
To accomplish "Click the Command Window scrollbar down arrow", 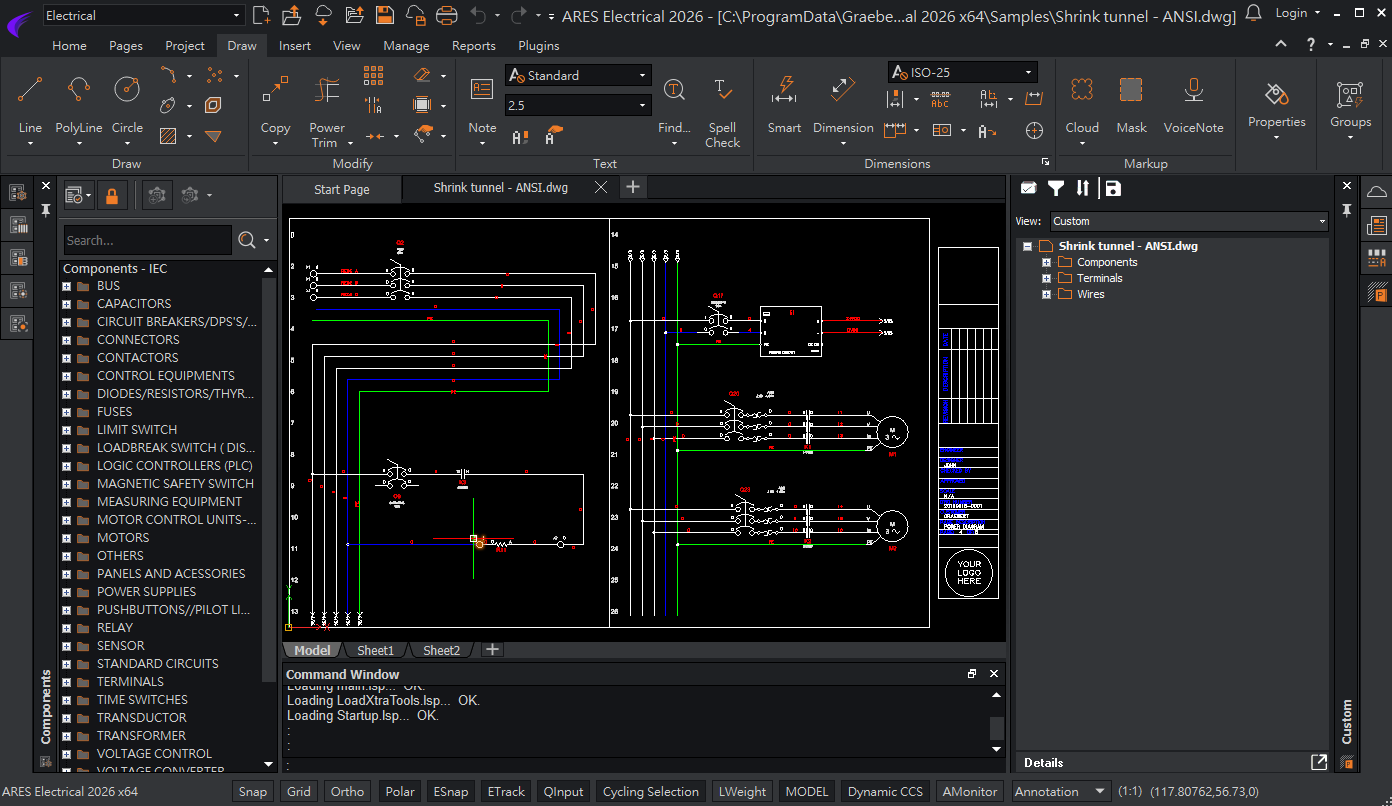I will (996, 748).
